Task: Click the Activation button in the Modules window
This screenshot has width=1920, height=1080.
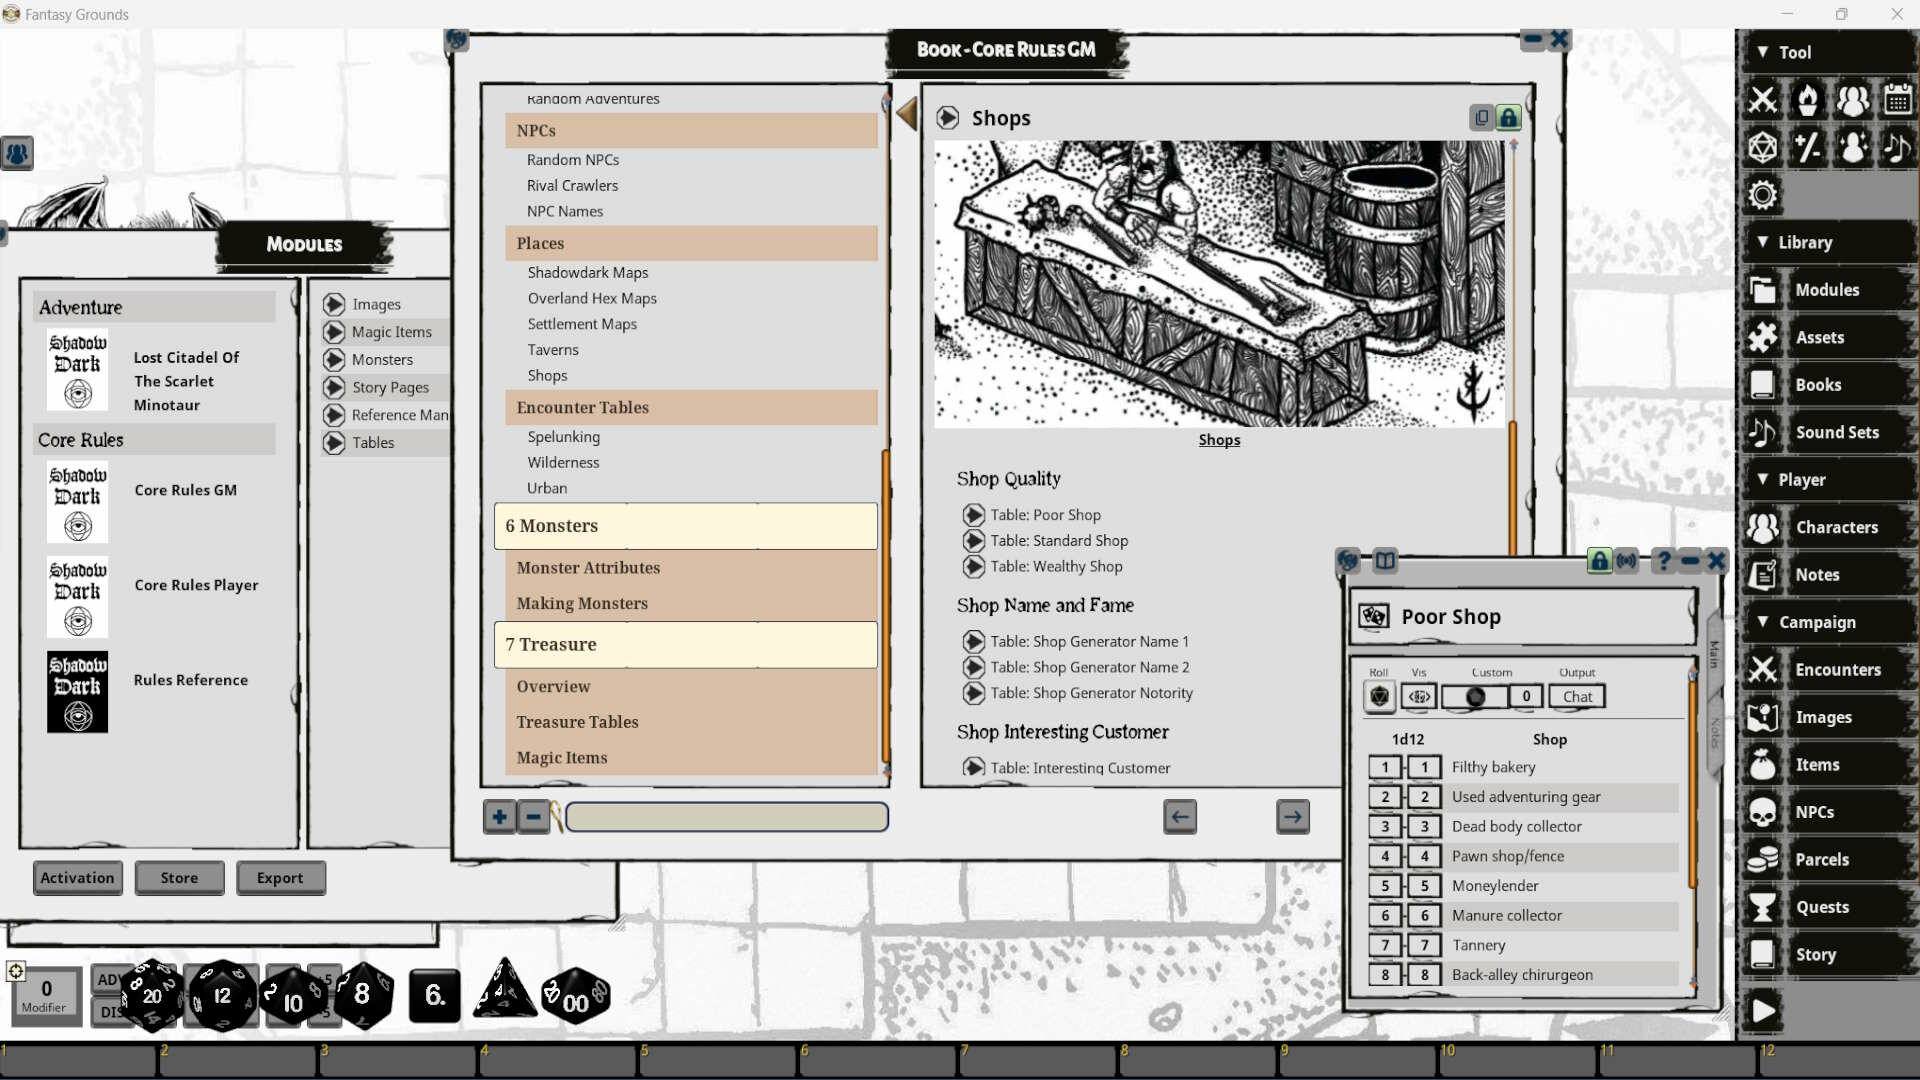Action: click(77, 877)
